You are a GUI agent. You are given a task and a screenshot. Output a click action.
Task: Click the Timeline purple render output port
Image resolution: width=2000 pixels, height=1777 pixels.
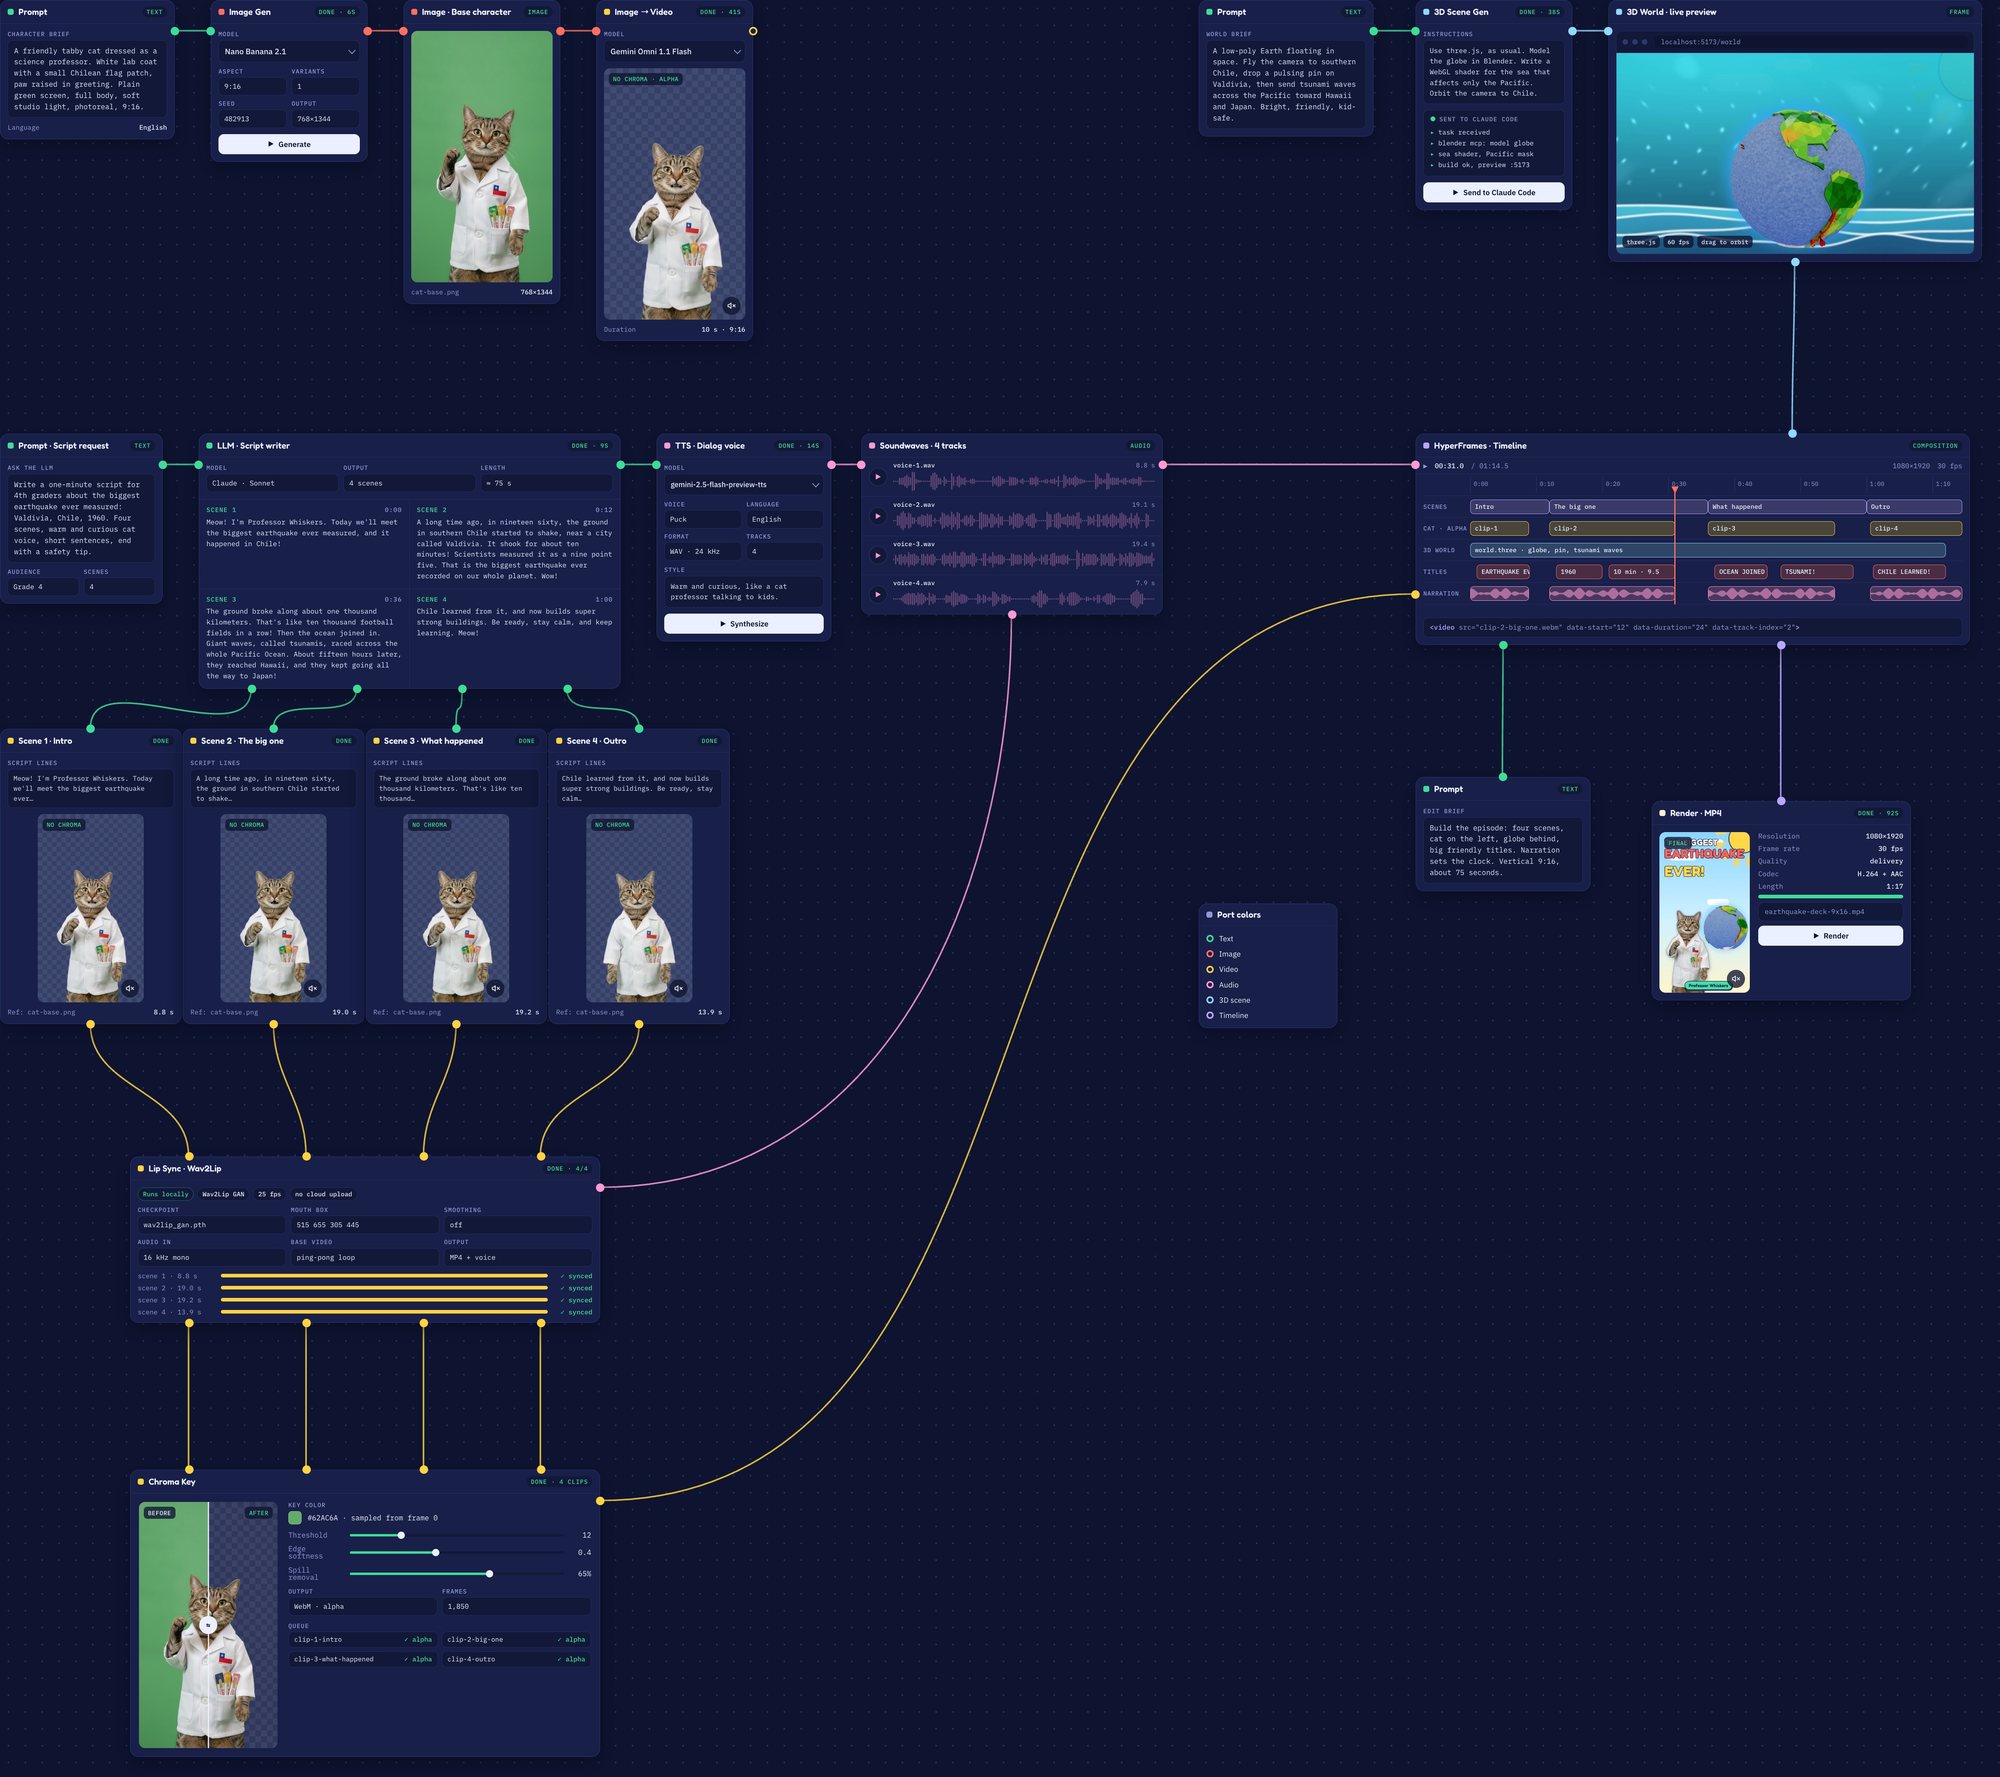point(1781,645)
